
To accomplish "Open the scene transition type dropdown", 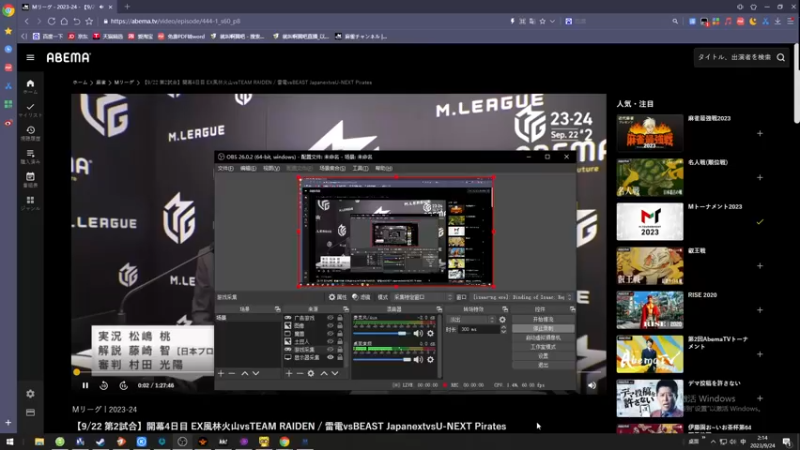I will [471, 319].
